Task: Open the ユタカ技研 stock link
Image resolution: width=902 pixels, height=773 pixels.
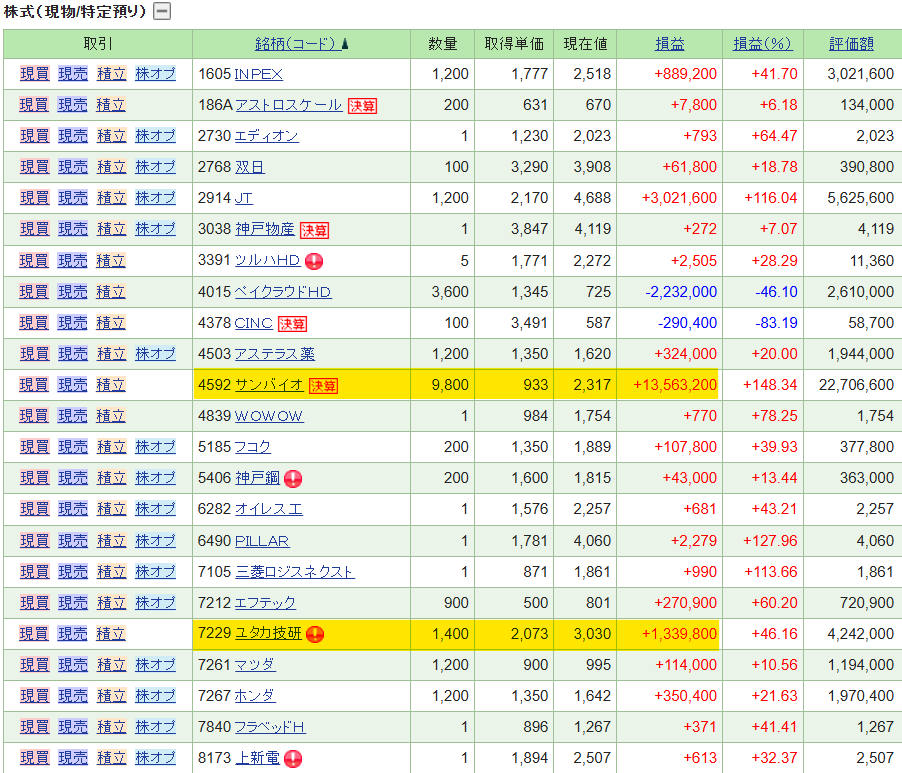Action: click(x=267, y=634)
